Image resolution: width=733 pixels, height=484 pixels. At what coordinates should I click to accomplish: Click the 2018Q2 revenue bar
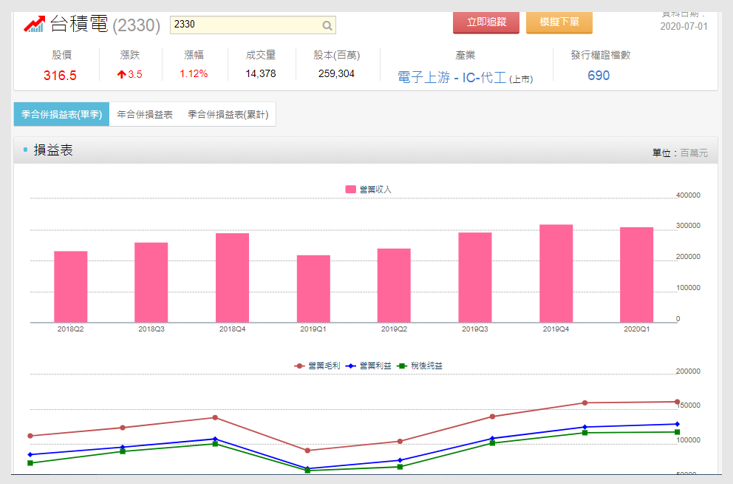pyautogui.click(x=71, y=287)
